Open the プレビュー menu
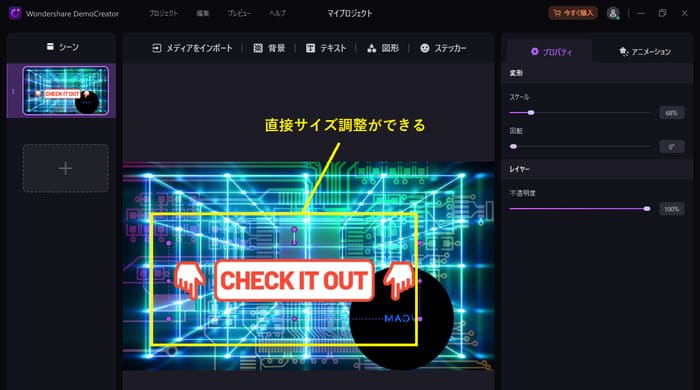Image resolution: width=700 pixels, height=390 pixels. click(x=239, y=13)
